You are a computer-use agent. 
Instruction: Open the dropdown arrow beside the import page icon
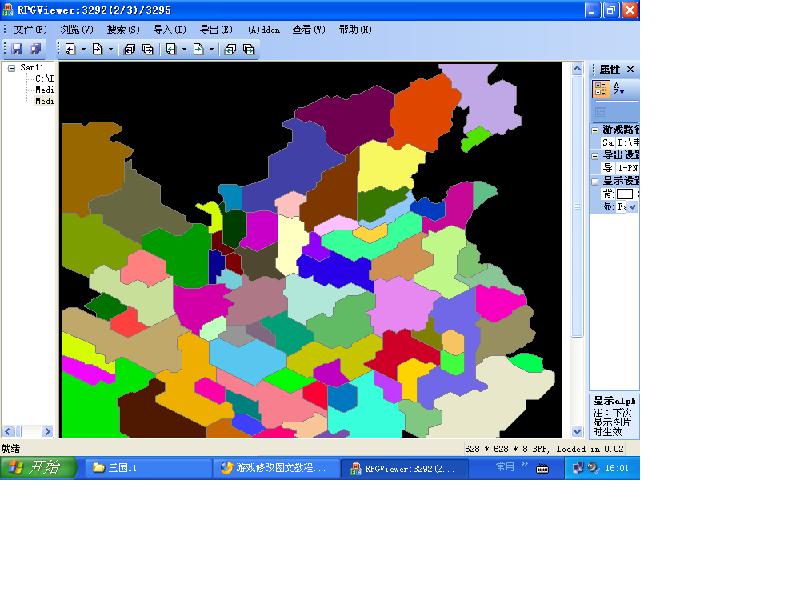click(184, 49)
